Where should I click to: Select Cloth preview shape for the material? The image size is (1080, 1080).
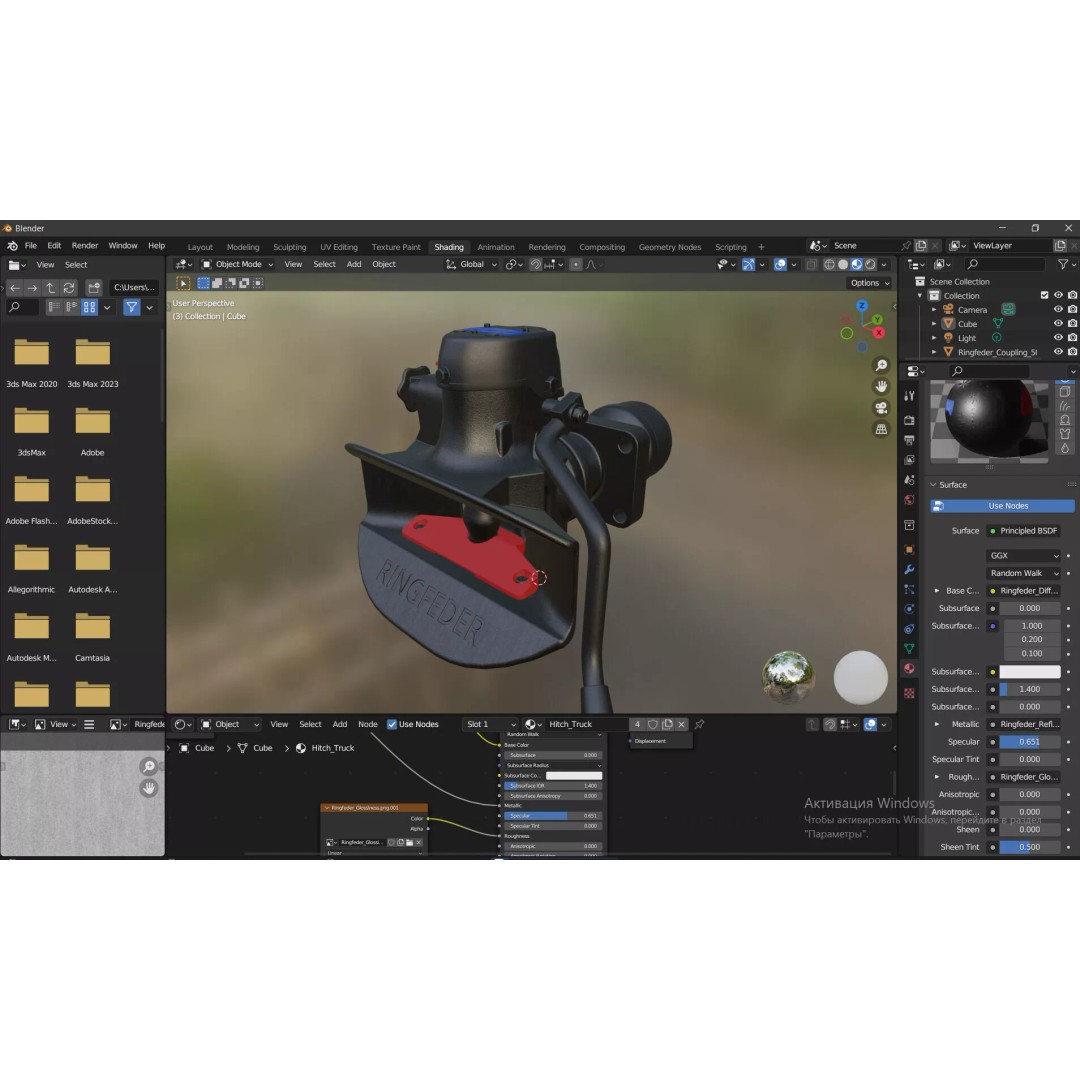point(1065,434)
